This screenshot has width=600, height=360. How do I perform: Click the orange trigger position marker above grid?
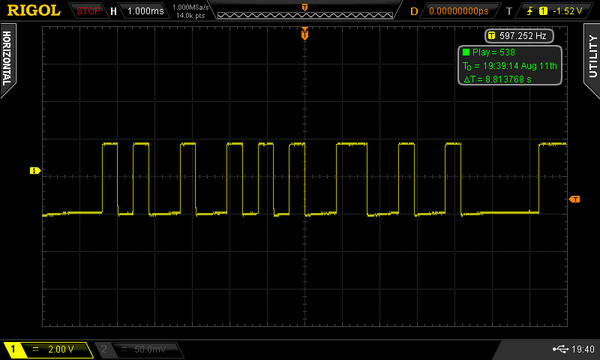pos(305,34)
